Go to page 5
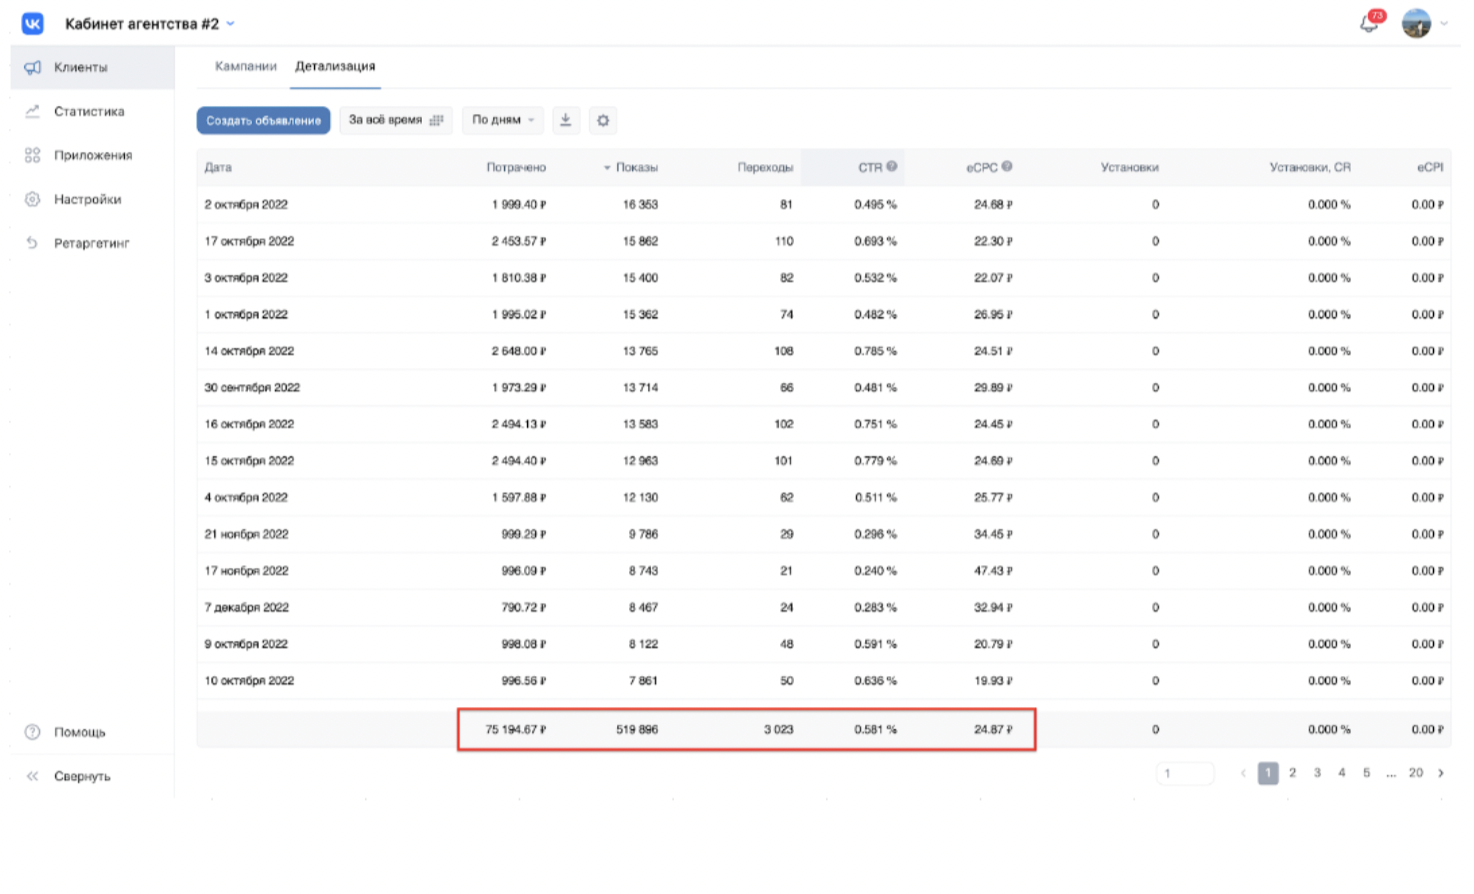The image size is (1474, 894). pyautogui.click(x=1367, y=773)
